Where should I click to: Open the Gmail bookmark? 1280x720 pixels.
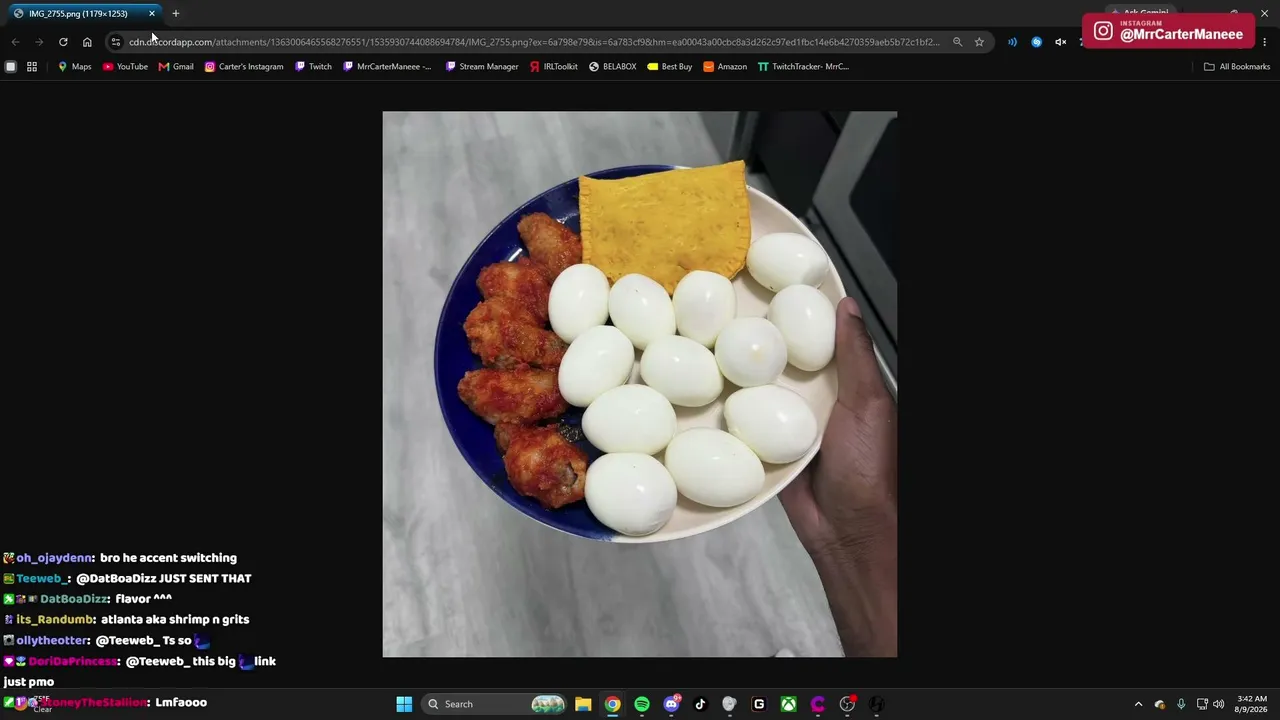tap(176, 67)
